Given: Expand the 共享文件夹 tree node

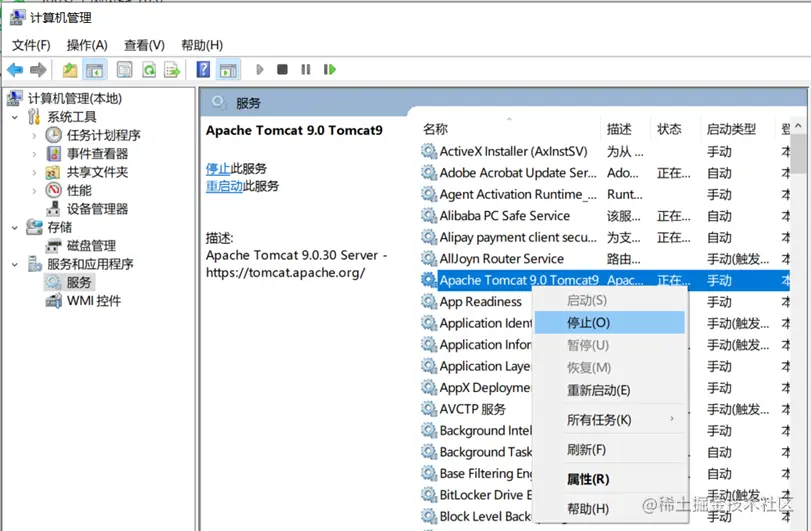Looking at the screenshot, I should (34, 173).
